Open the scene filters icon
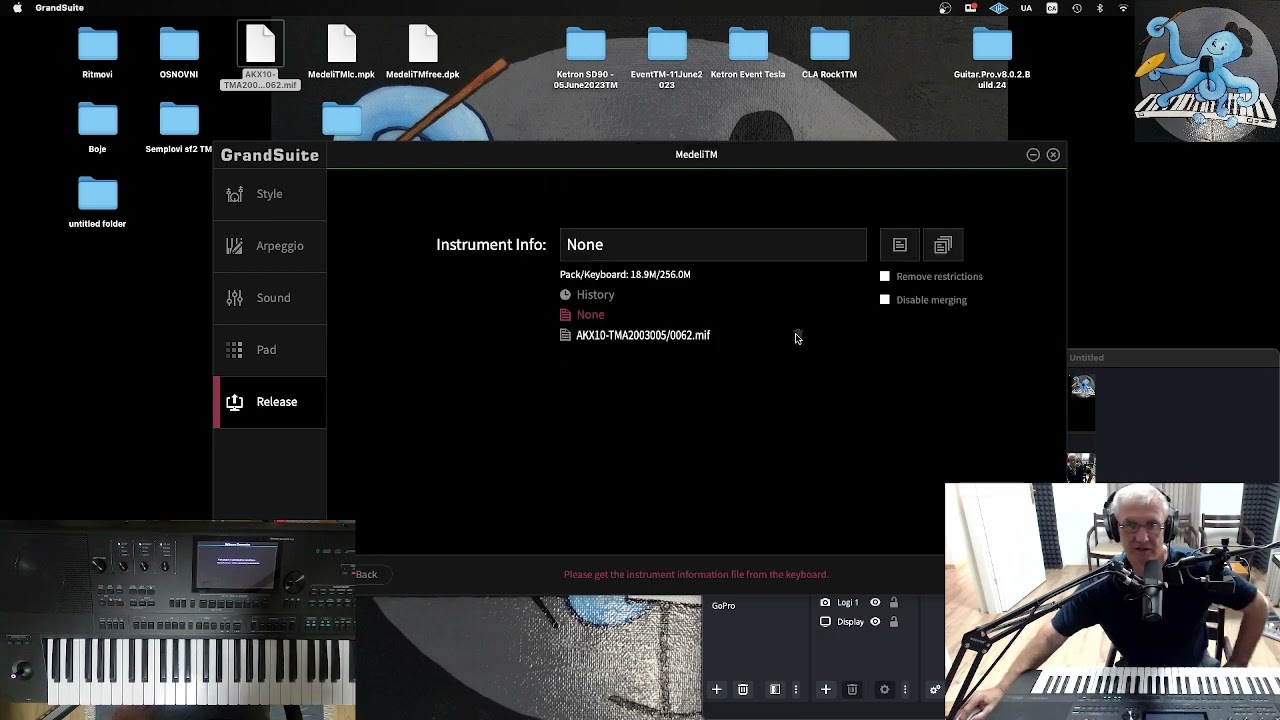The image size is (1280, 720). tap(775, 689)
